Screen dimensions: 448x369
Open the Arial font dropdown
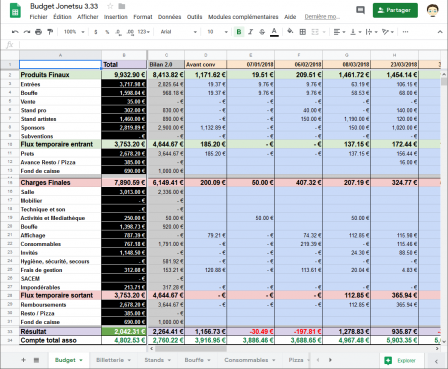[178, 32]
